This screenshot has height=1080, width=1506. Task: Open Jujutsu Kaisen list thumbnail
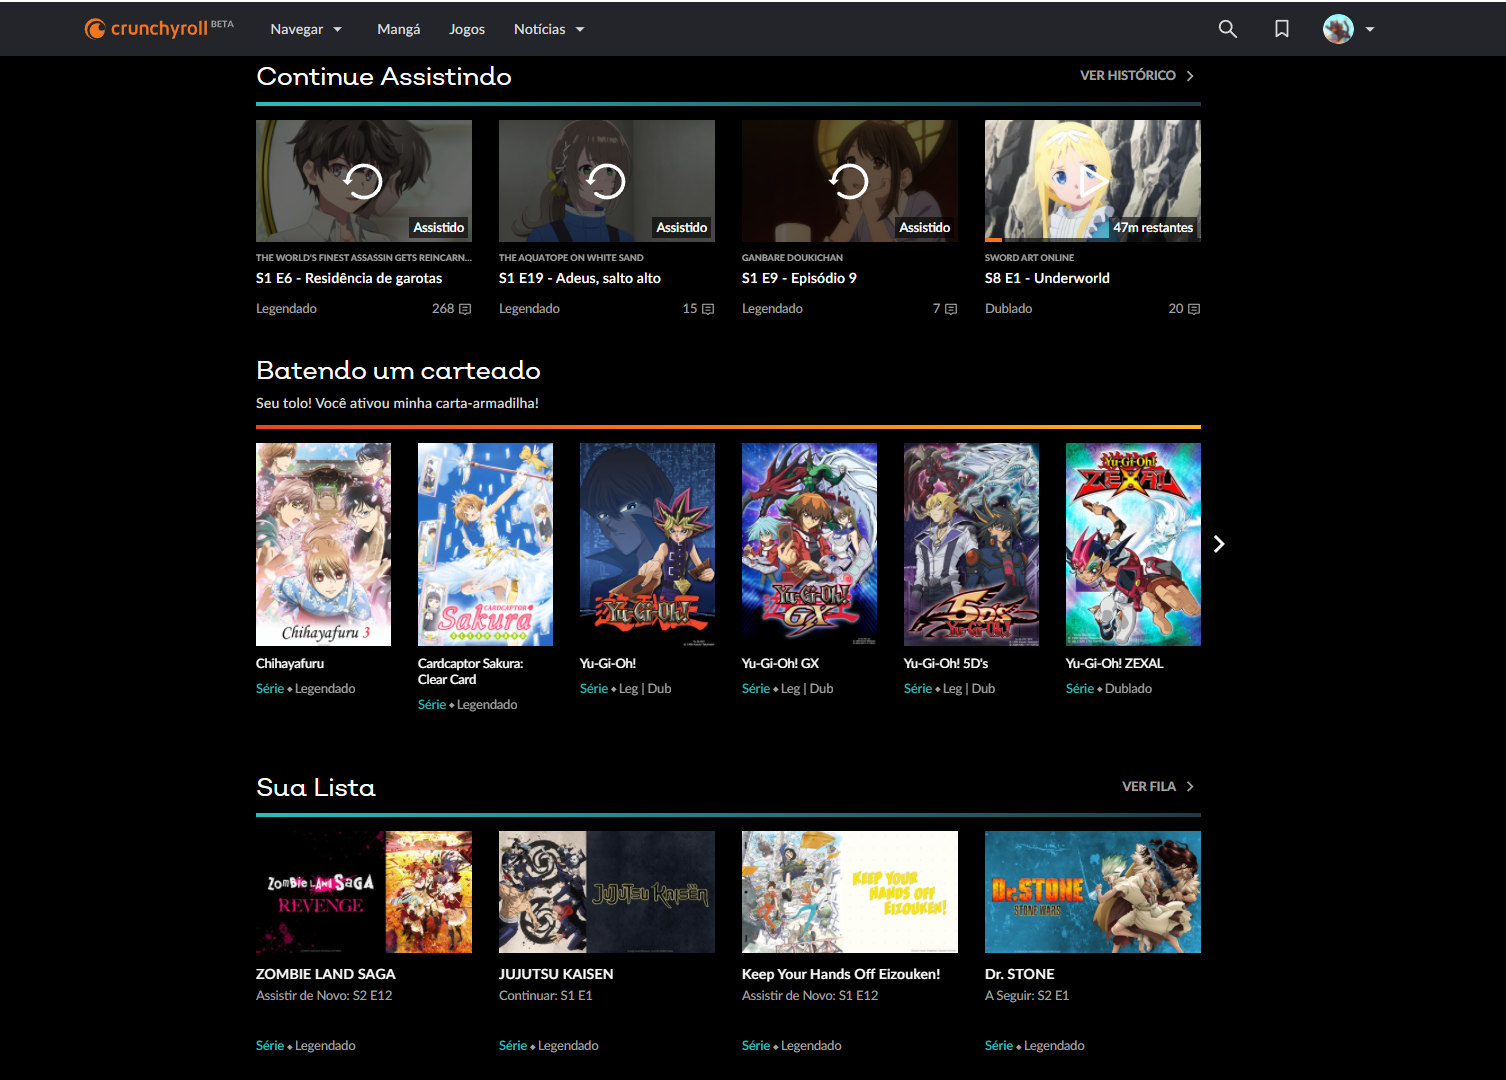[607, 892]
